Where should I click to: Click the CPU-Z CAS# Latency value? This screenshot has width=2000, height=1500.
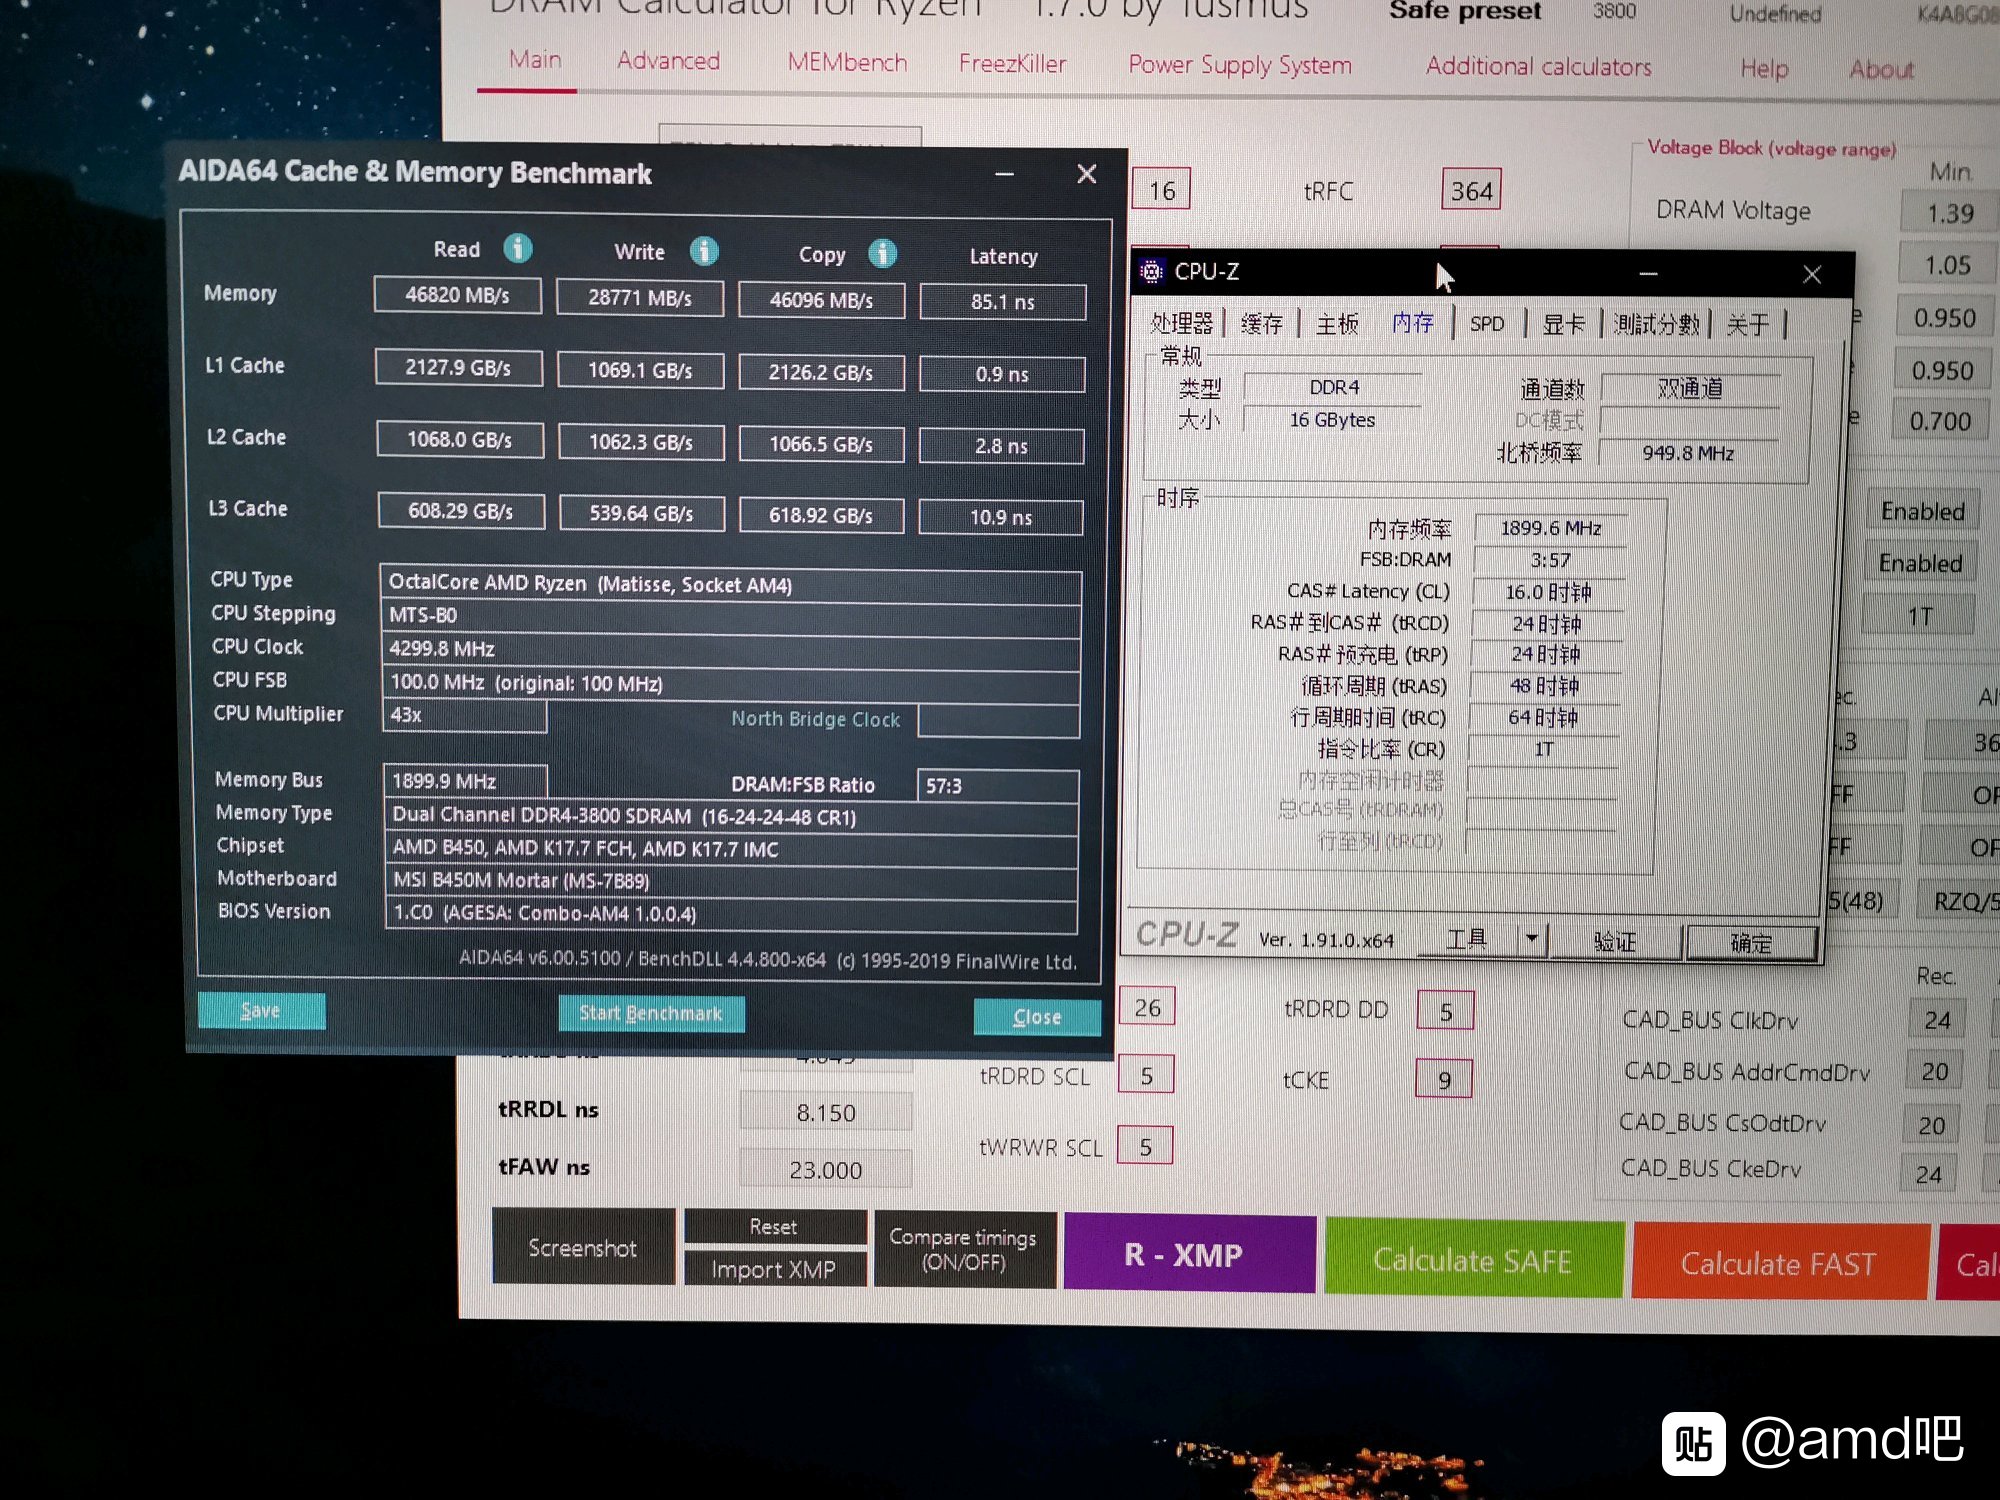click(1548, 592)
